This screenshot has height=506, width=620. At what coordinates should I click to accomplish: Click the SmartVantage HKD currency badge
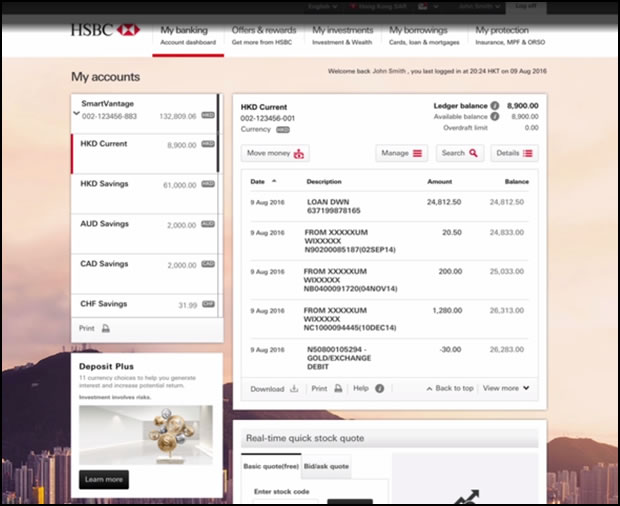pyautogui.click(x=208, y=115)
